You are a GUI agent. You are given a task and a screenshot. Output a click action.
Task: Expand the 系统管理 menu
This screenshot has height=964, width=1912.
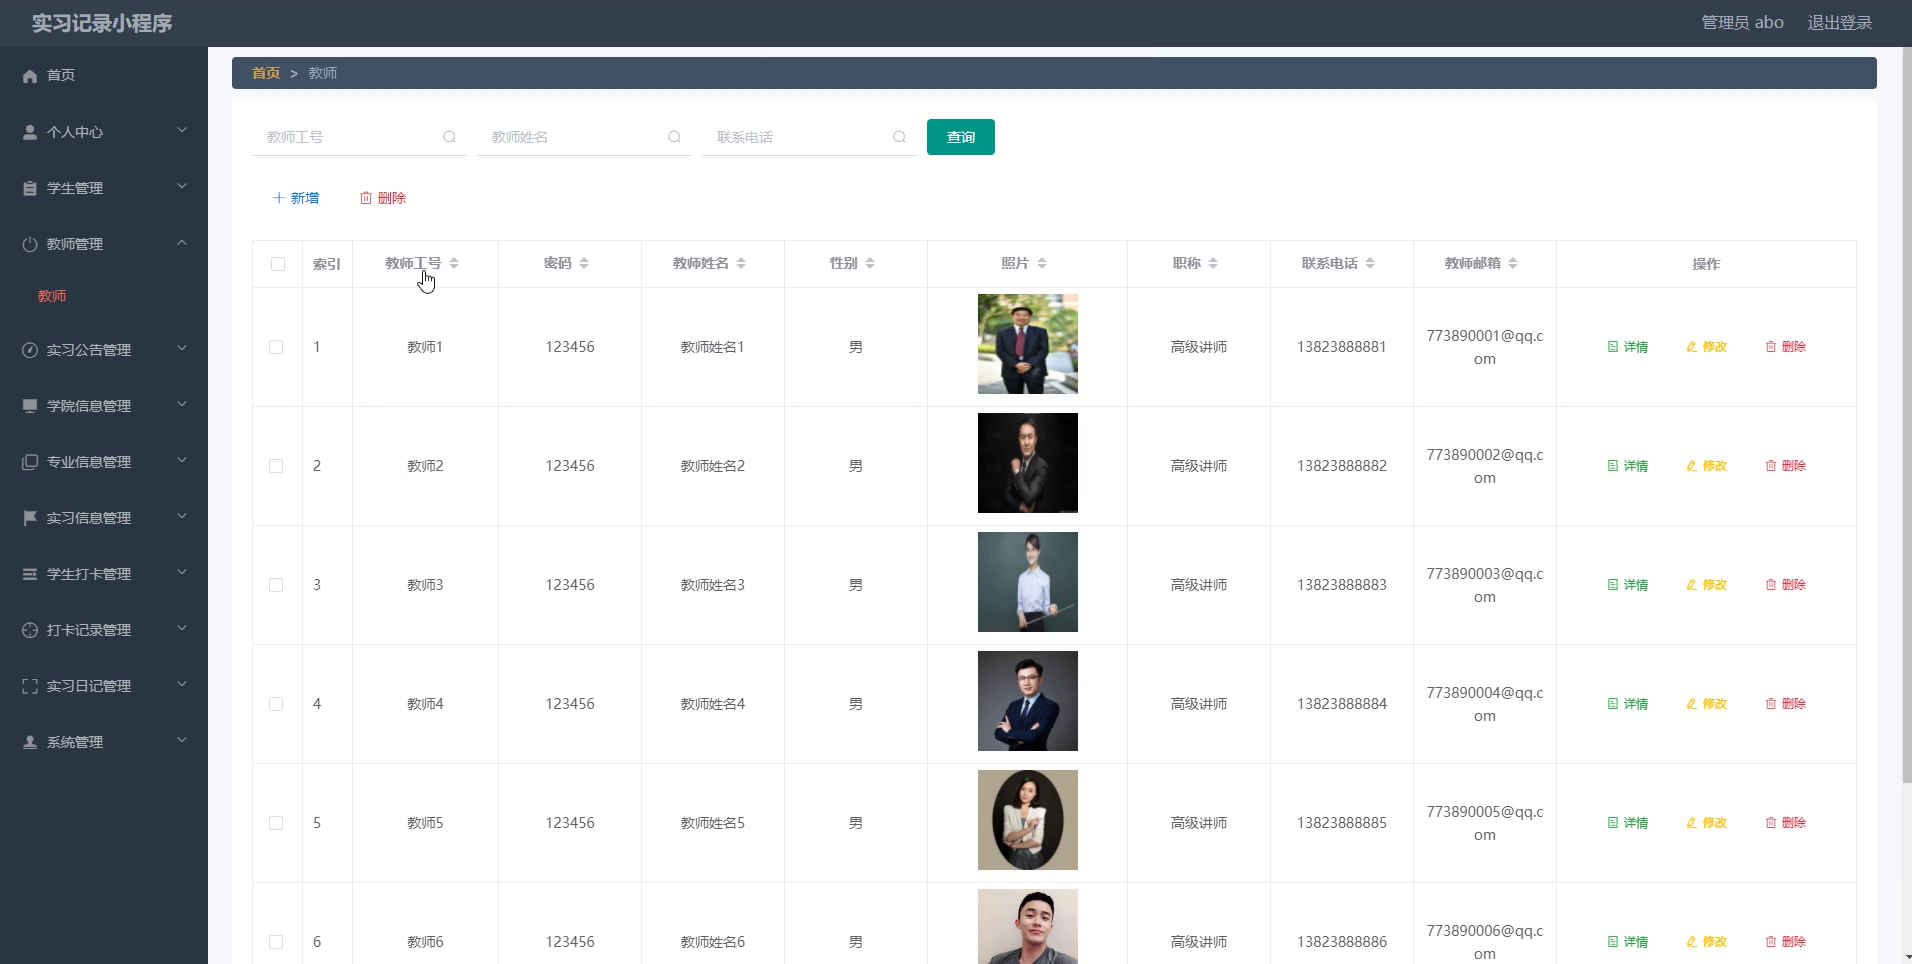pos(104,742)
